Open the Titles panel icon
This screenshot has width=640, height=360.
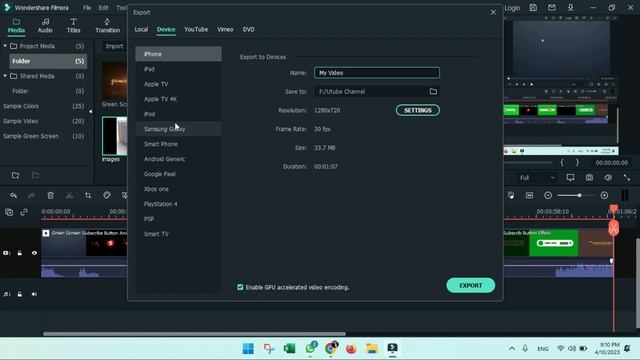pos(73,25)
